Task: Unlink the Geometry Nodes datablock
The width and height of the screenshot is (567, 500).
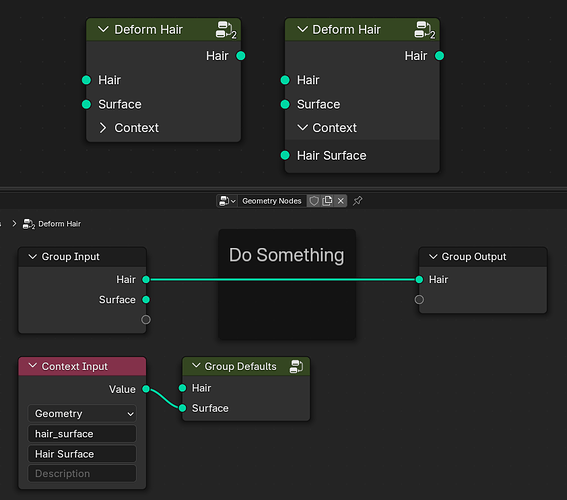Action: 341,201
